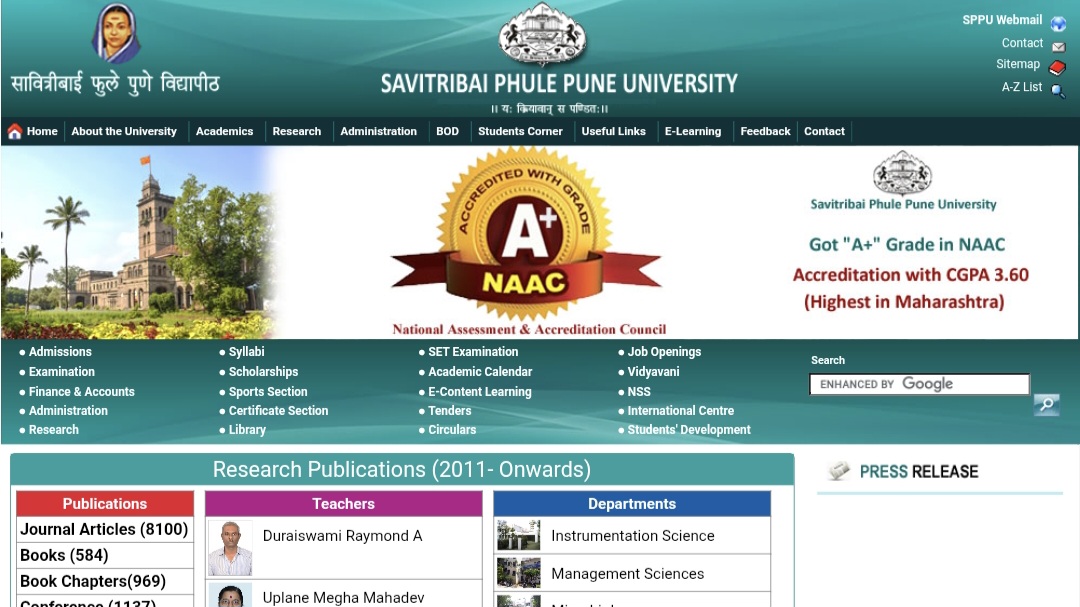The height and width of the screenshot is (607, 1080).
Task: Click inside the Google search field
Action: click(x=920, y=384)
